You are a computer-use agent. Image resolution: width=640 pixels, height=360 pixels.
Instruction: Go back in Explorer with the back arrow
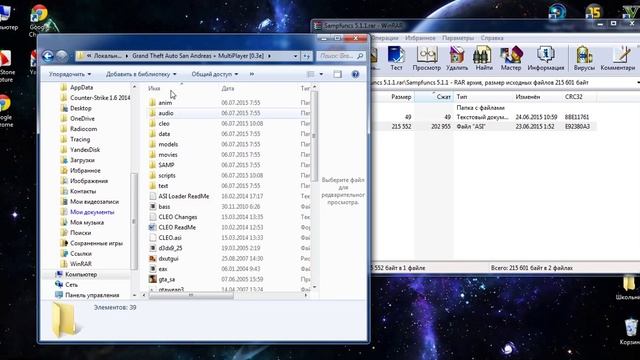click(x=48, y=56)
